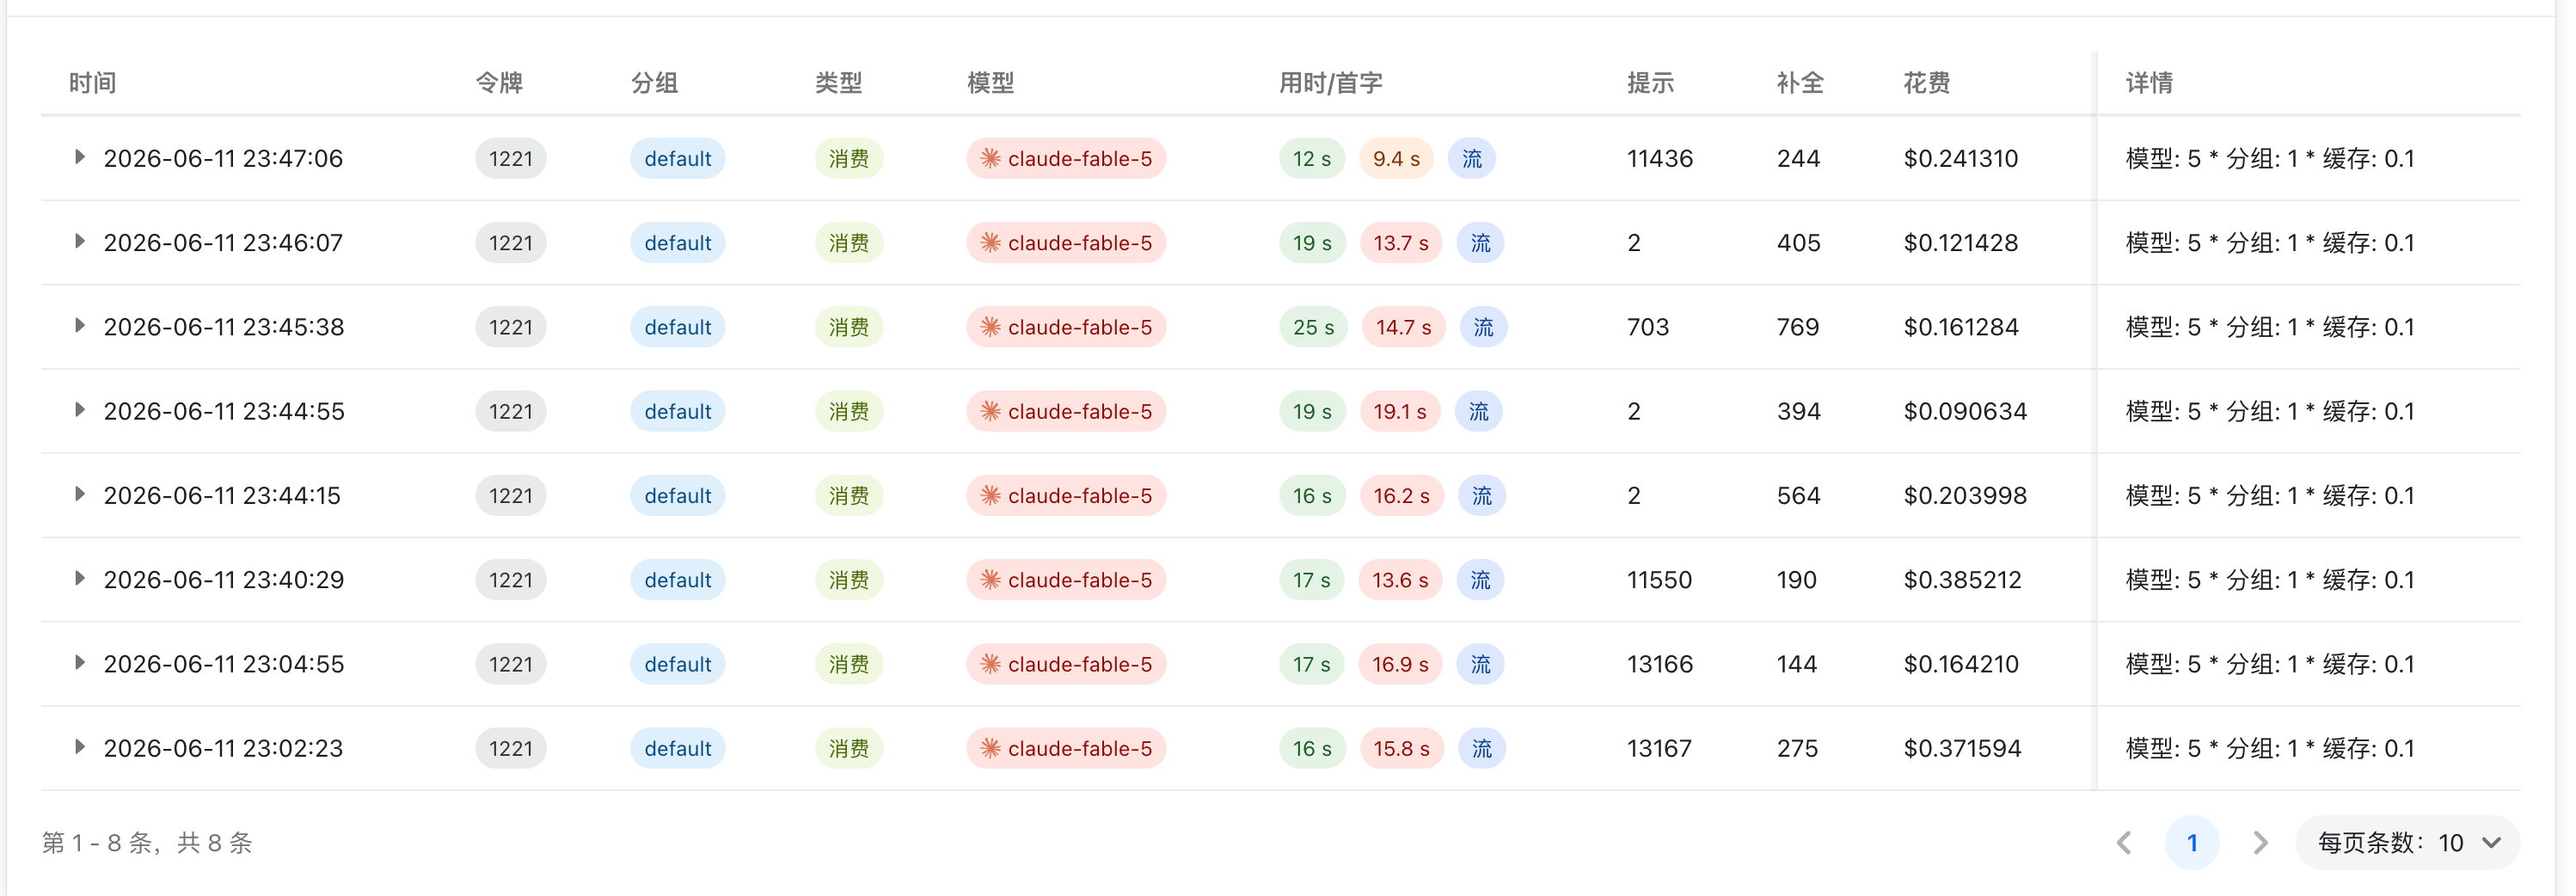
Task: Click the 1221 token tag in the 23:45:38 row
Action: (511, 327)
